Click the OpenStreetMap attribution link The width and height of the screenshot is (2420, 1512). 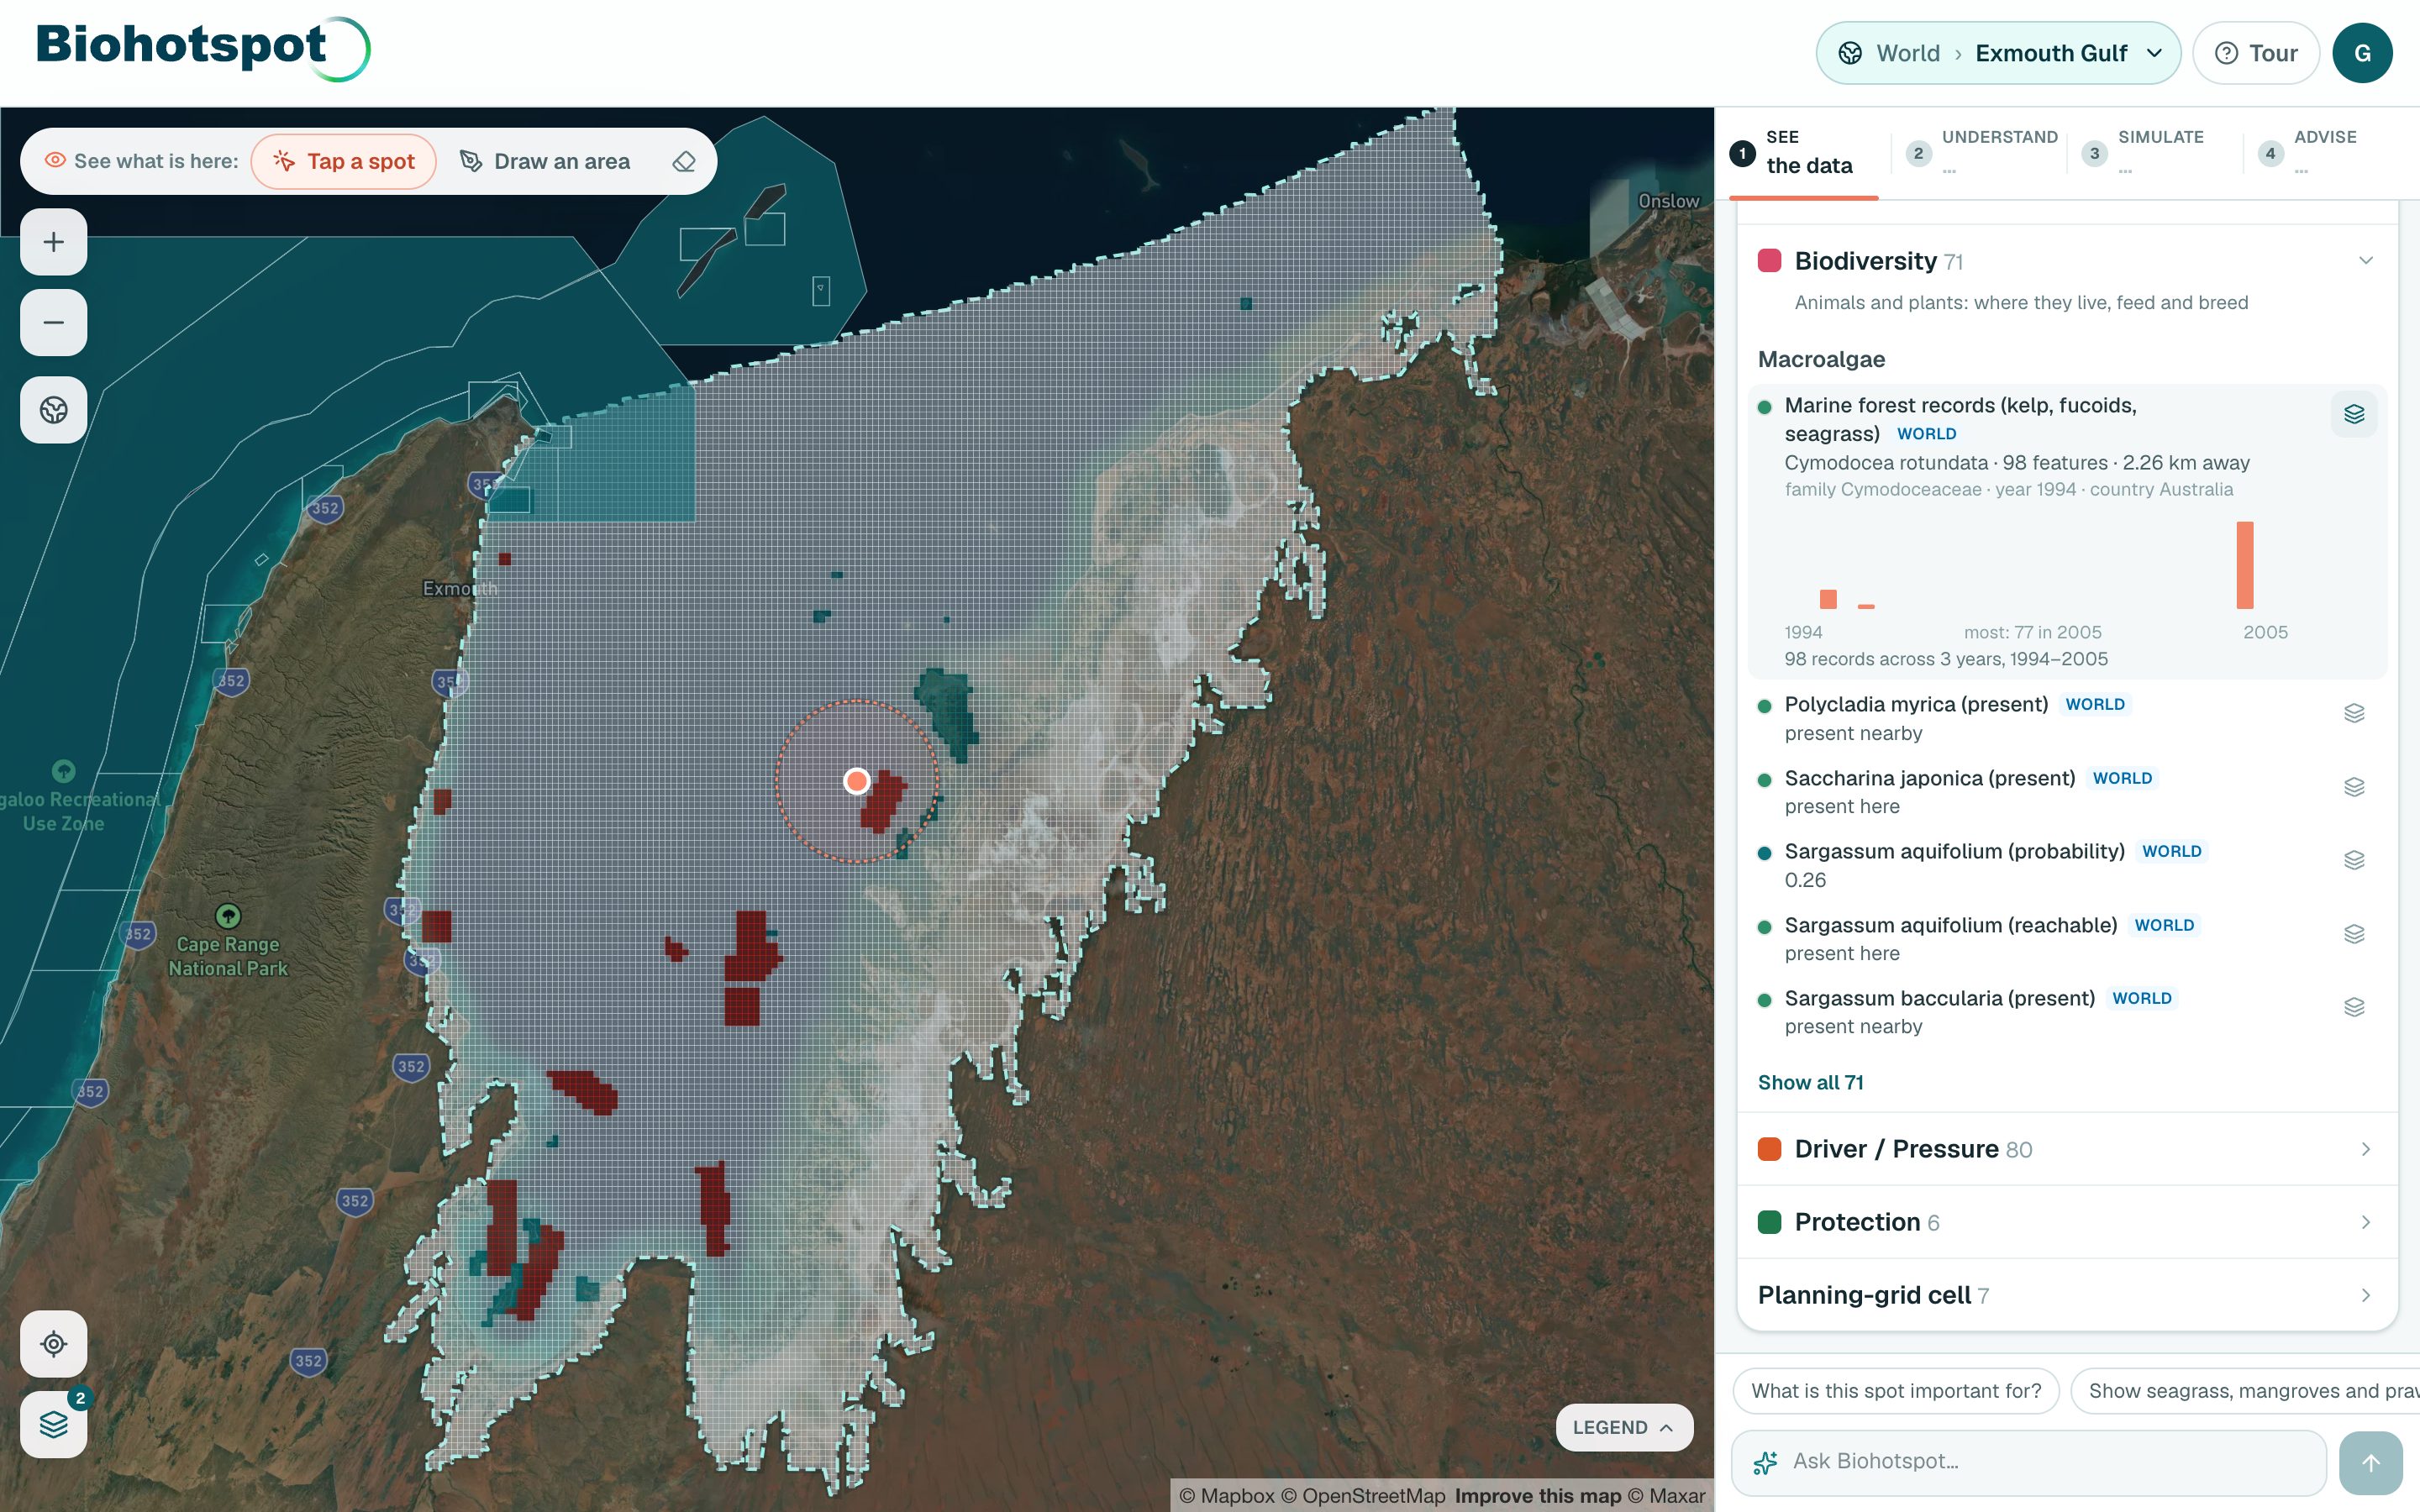point(1363,1496)
